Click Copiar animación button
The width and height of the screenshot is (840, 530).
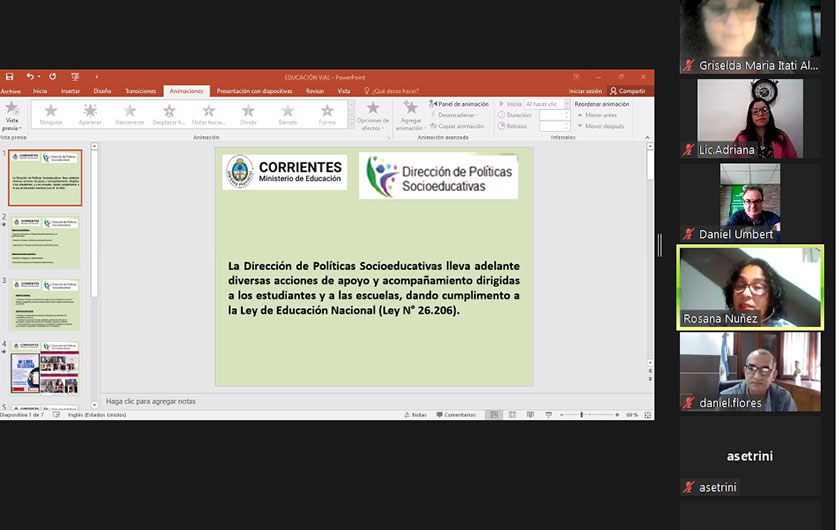458,126
